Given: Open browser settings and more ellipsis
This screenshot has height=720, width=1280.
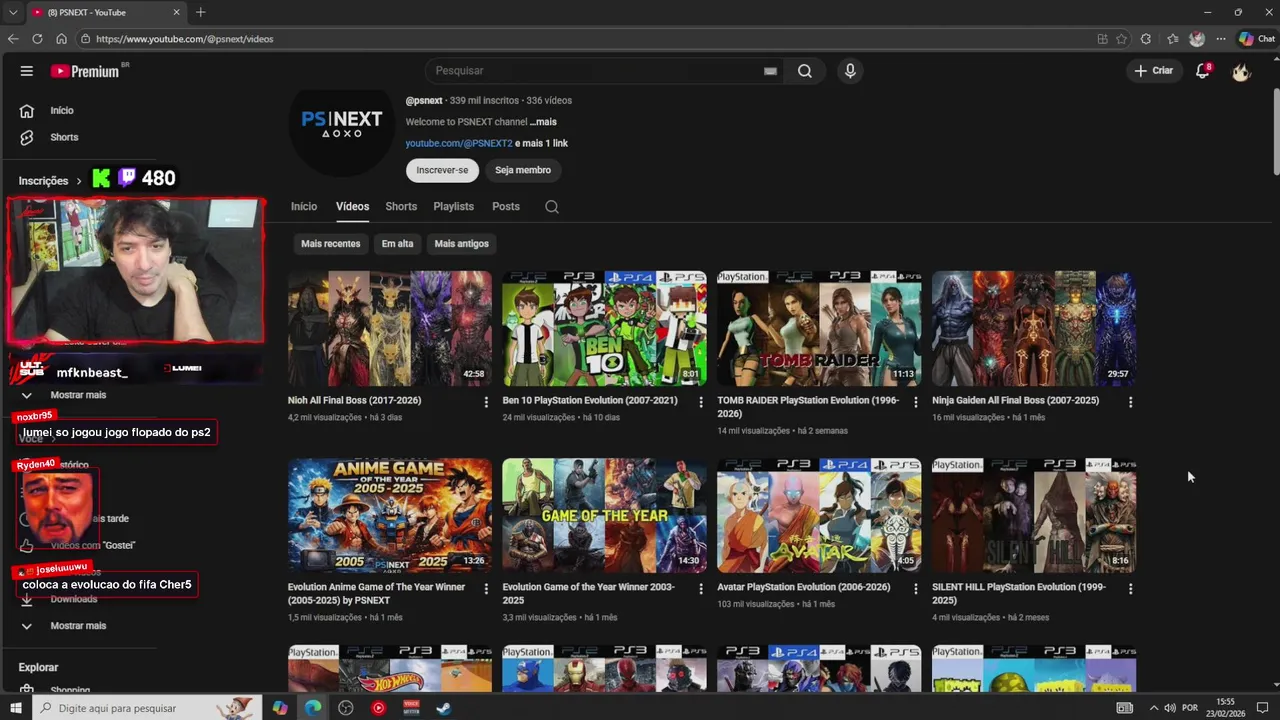Looking at the screenshot, I should point(1221,39).
